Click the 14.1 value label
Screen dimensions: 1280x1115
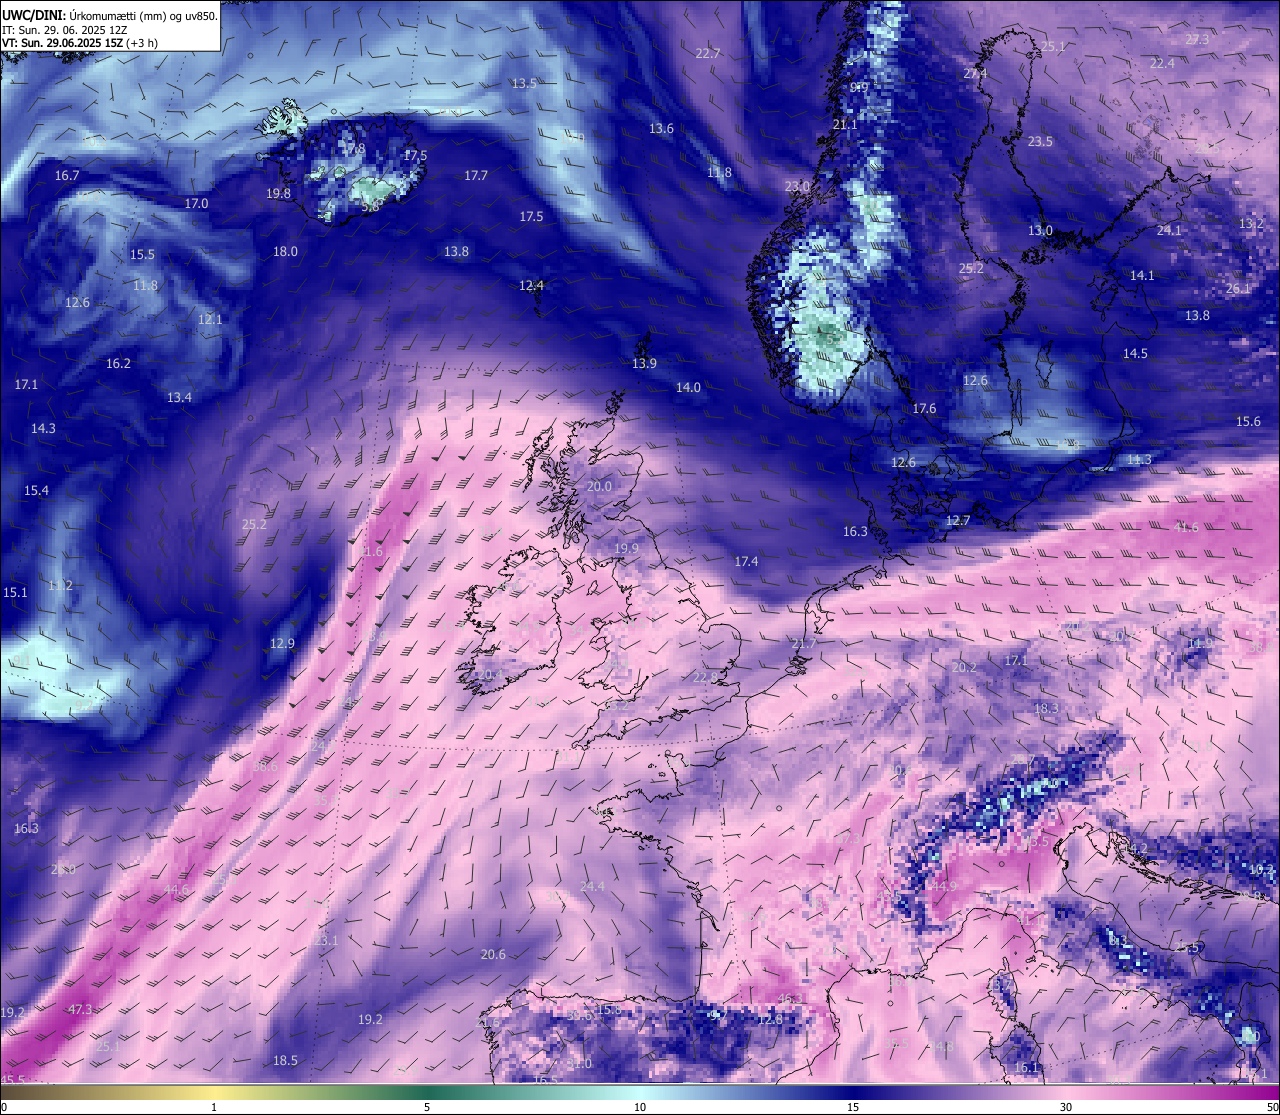(x=1142, y=276)
